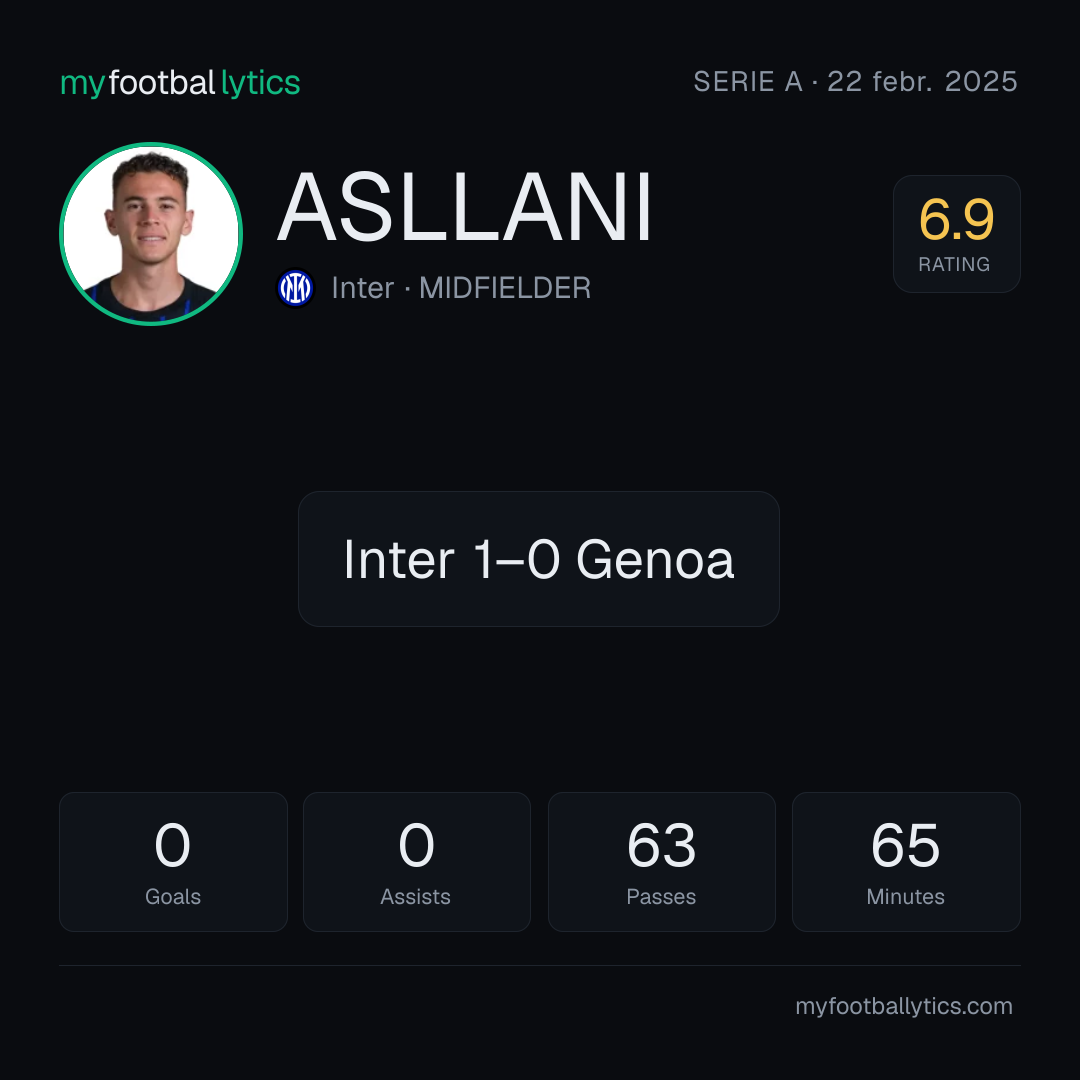Screen dimensions: 1080x1080
Task: Click the Goals stat card
Action: pyautogui.click(x=173, y=862)
